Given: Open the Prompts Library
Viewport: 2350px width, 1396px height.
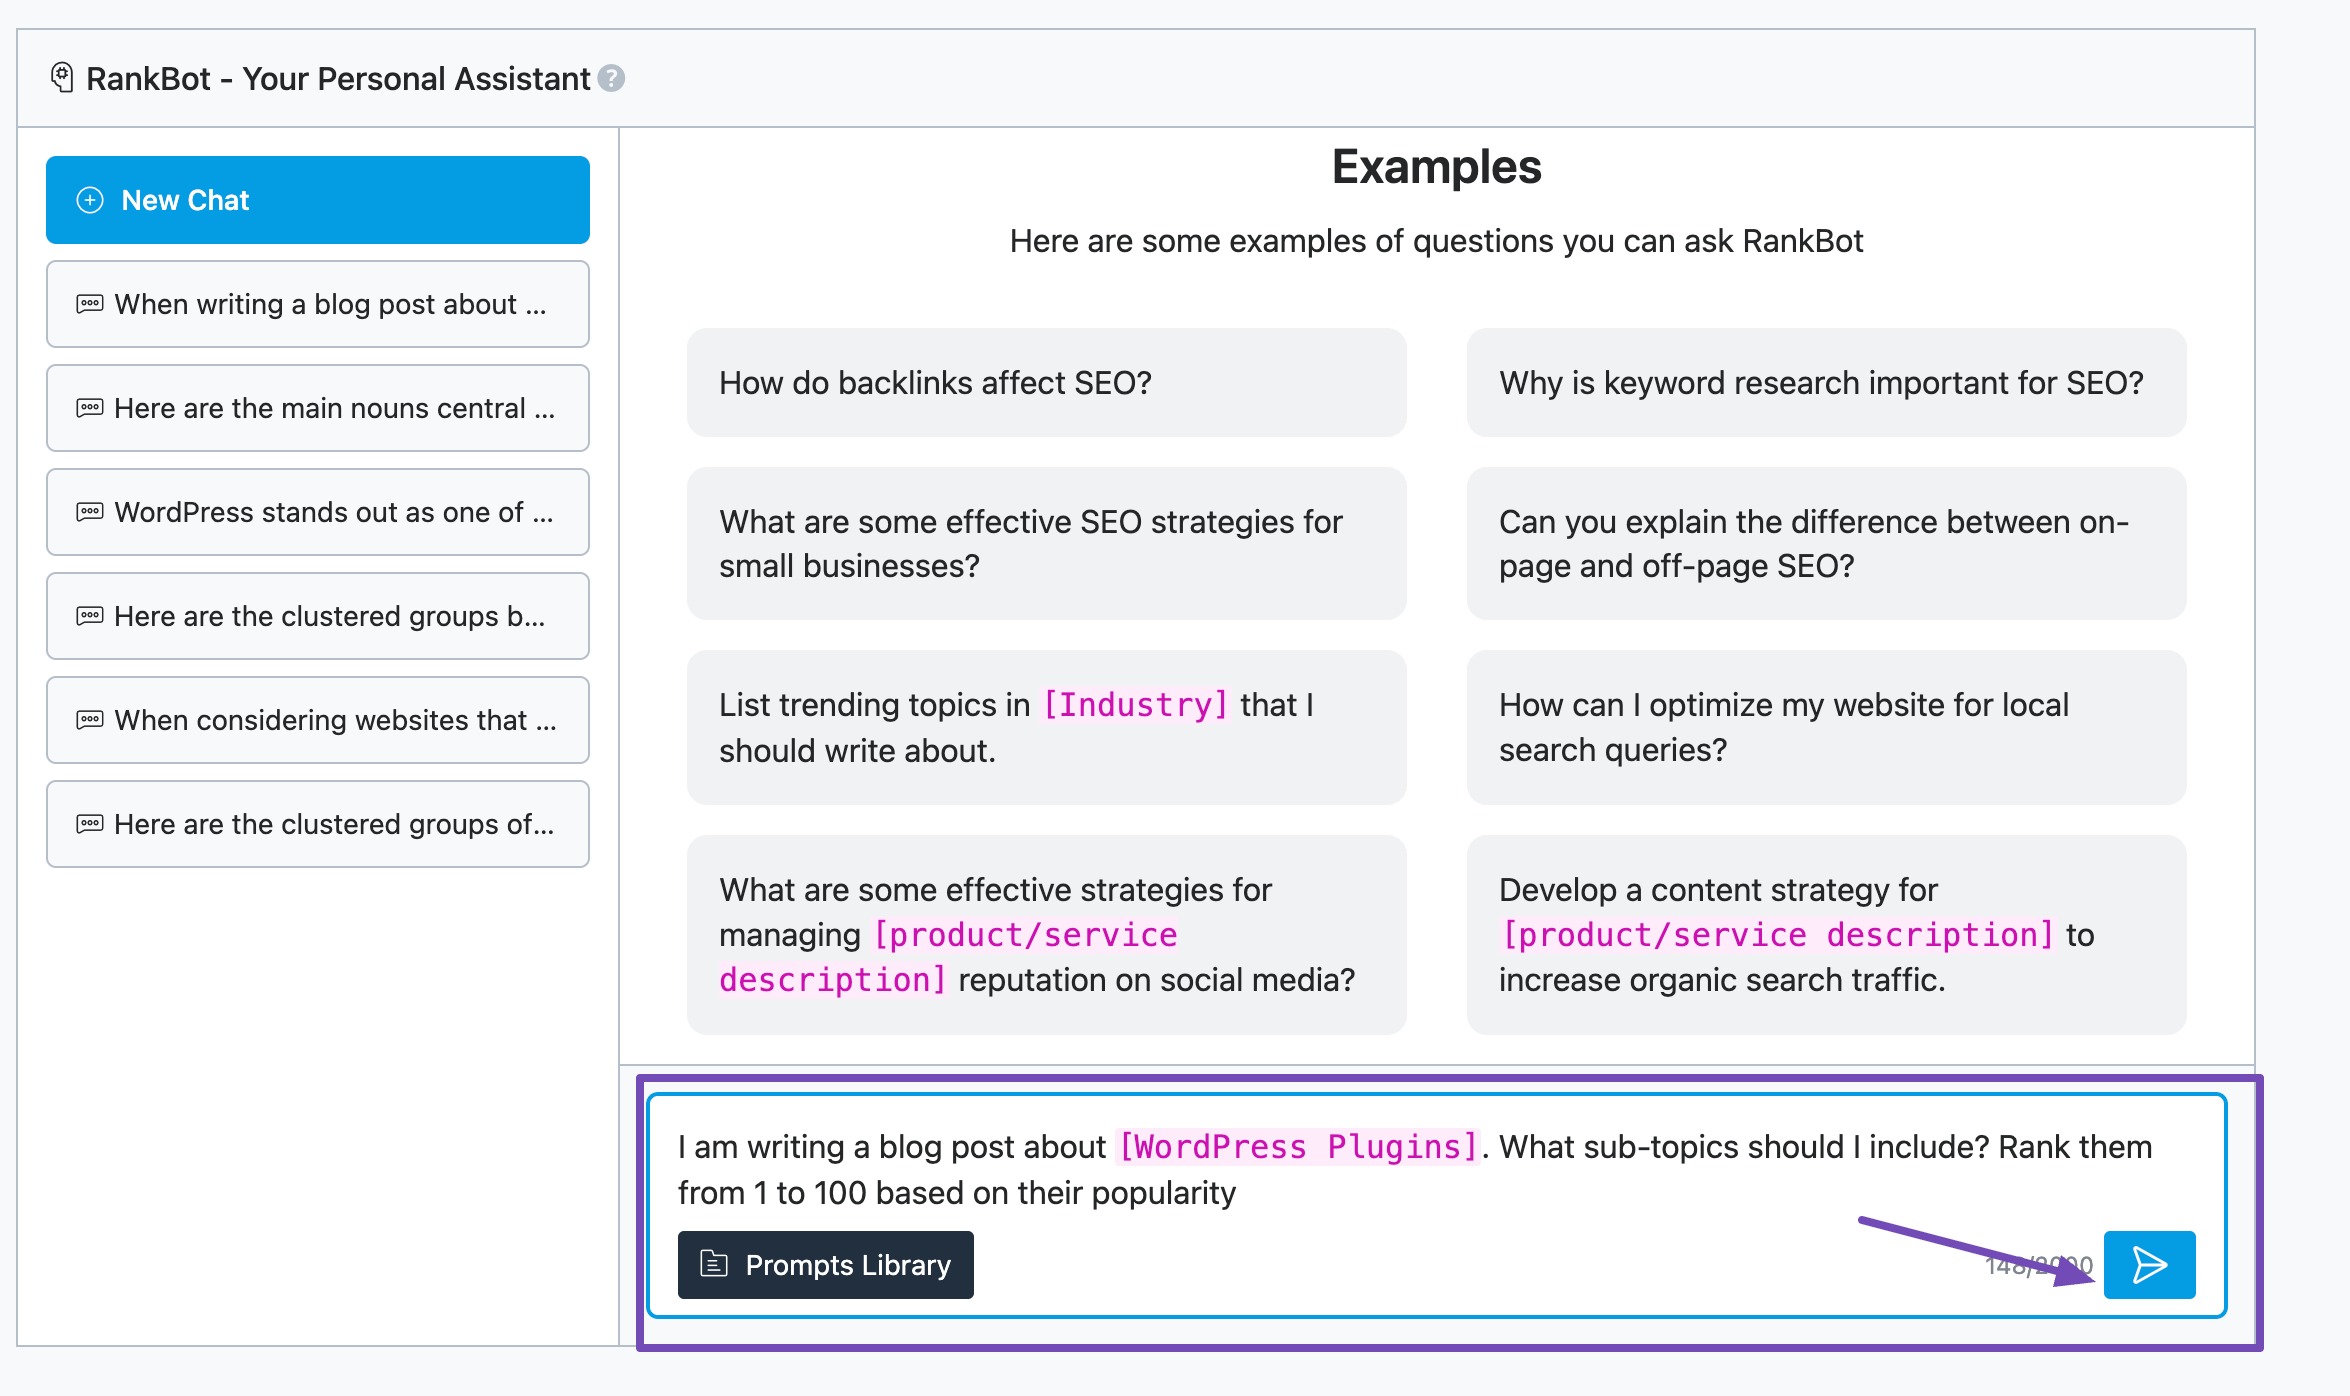Looking at the screenshot, I should point(826,1264).
